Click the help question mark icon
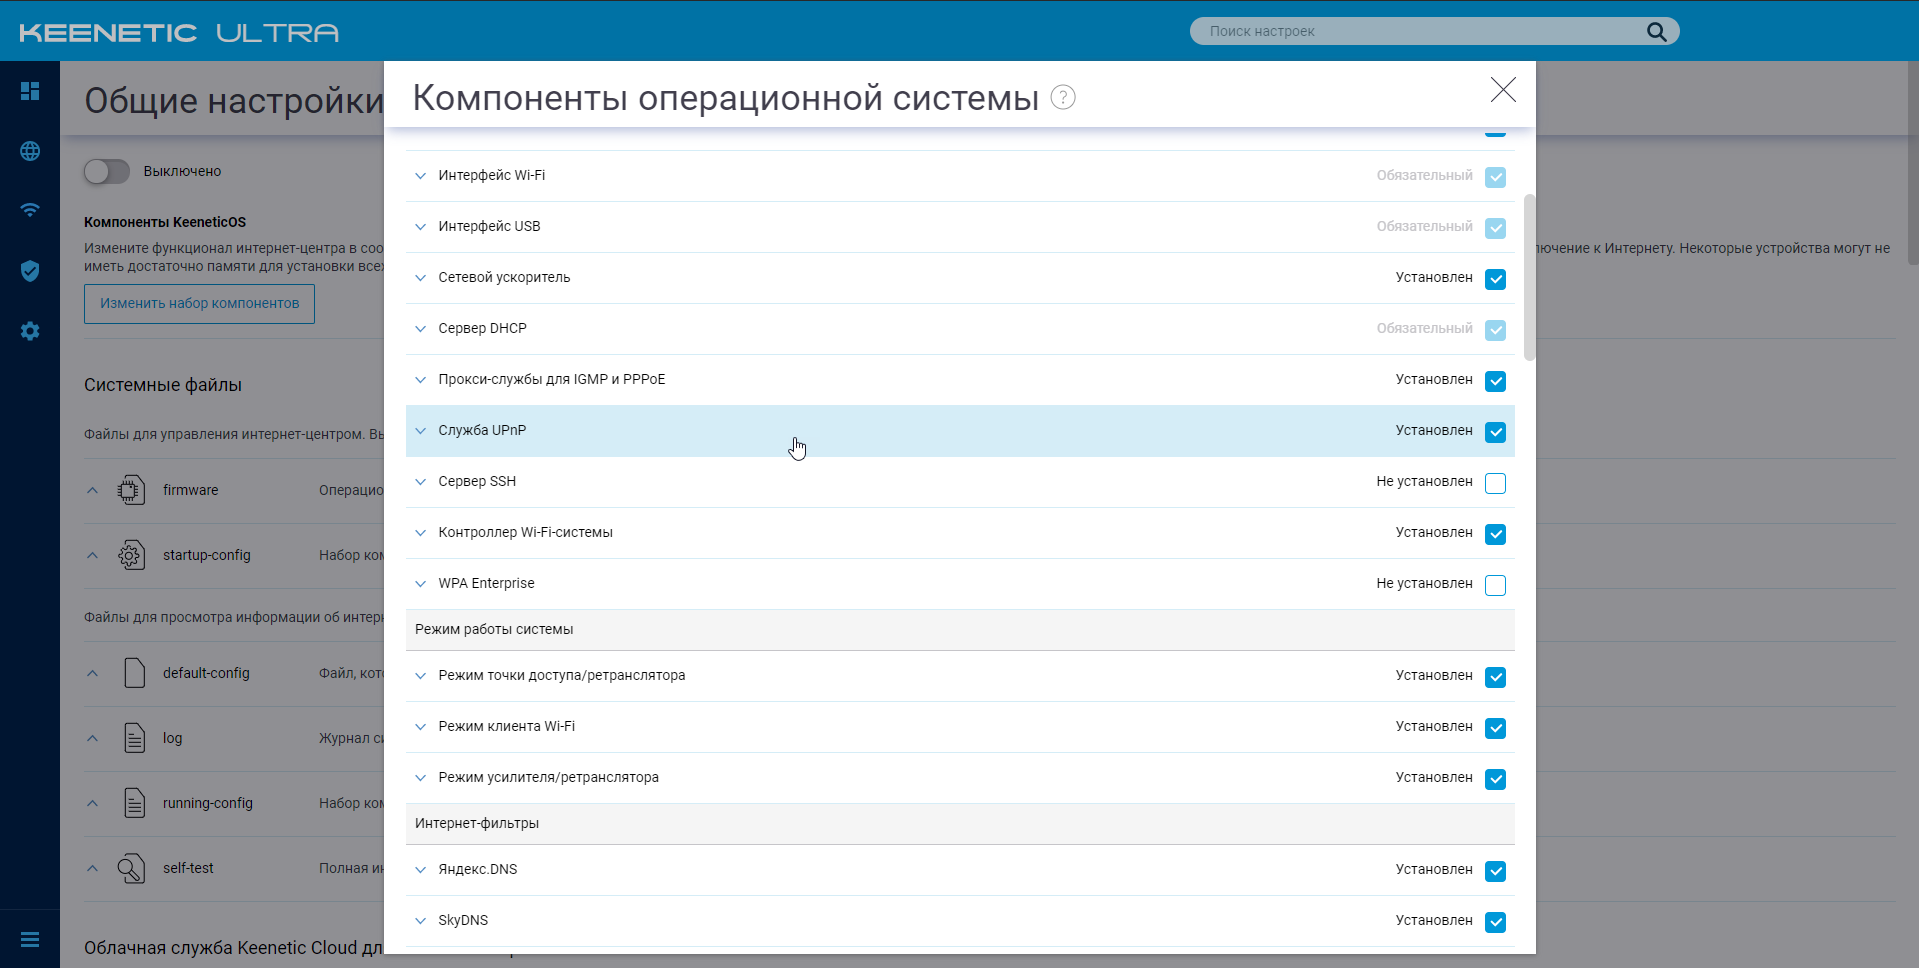 pos(1063,98)
